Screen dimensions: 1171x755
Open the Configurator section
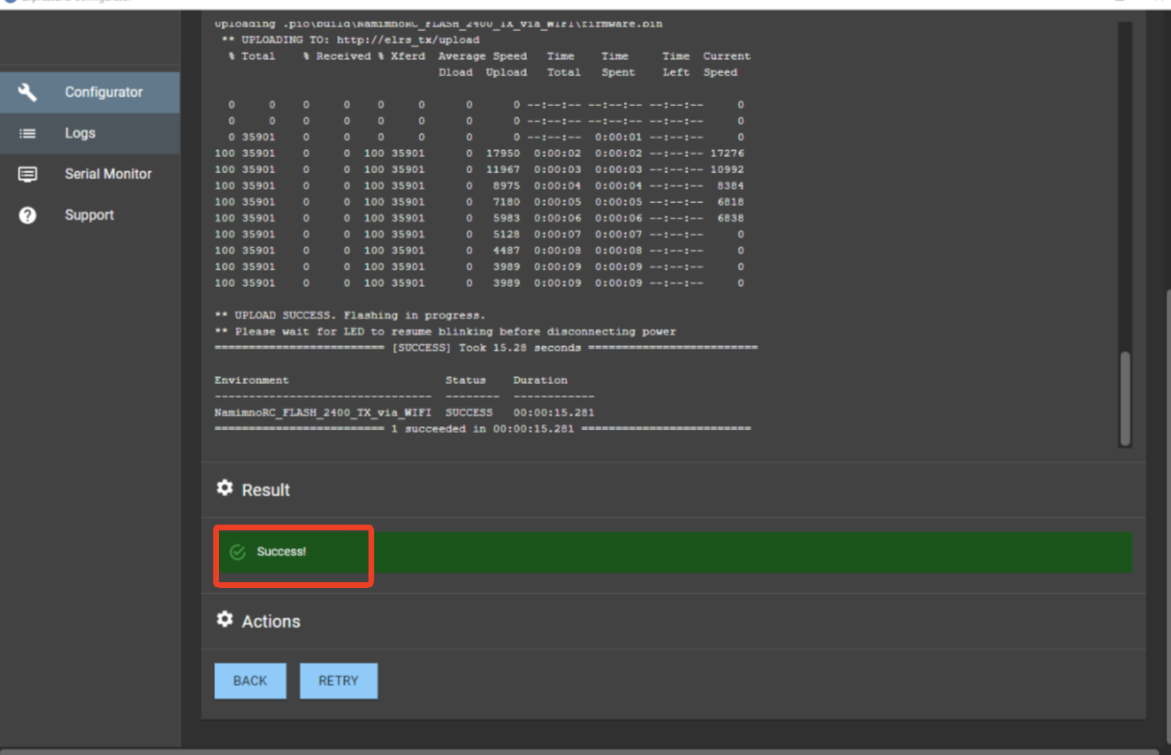pyautogui.click(x=90, y=93)
